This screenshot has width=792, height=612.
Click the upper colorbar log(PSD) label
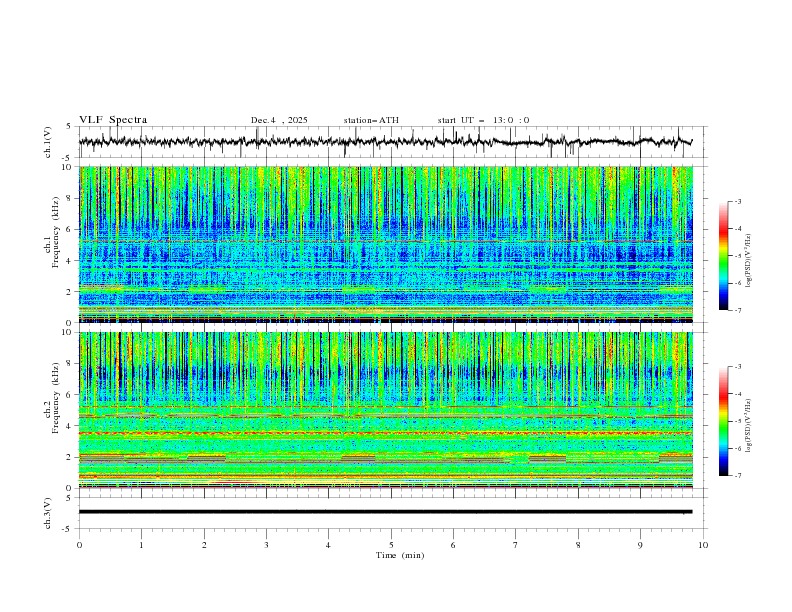749,261
